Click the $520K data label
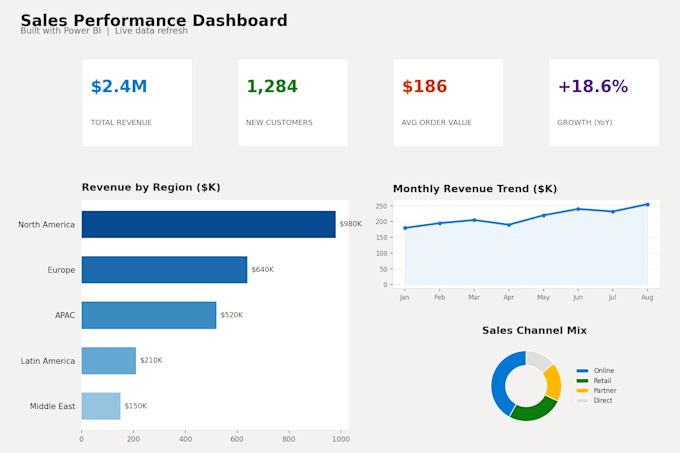This screenshot has height=453, width=680. [232, 315]
